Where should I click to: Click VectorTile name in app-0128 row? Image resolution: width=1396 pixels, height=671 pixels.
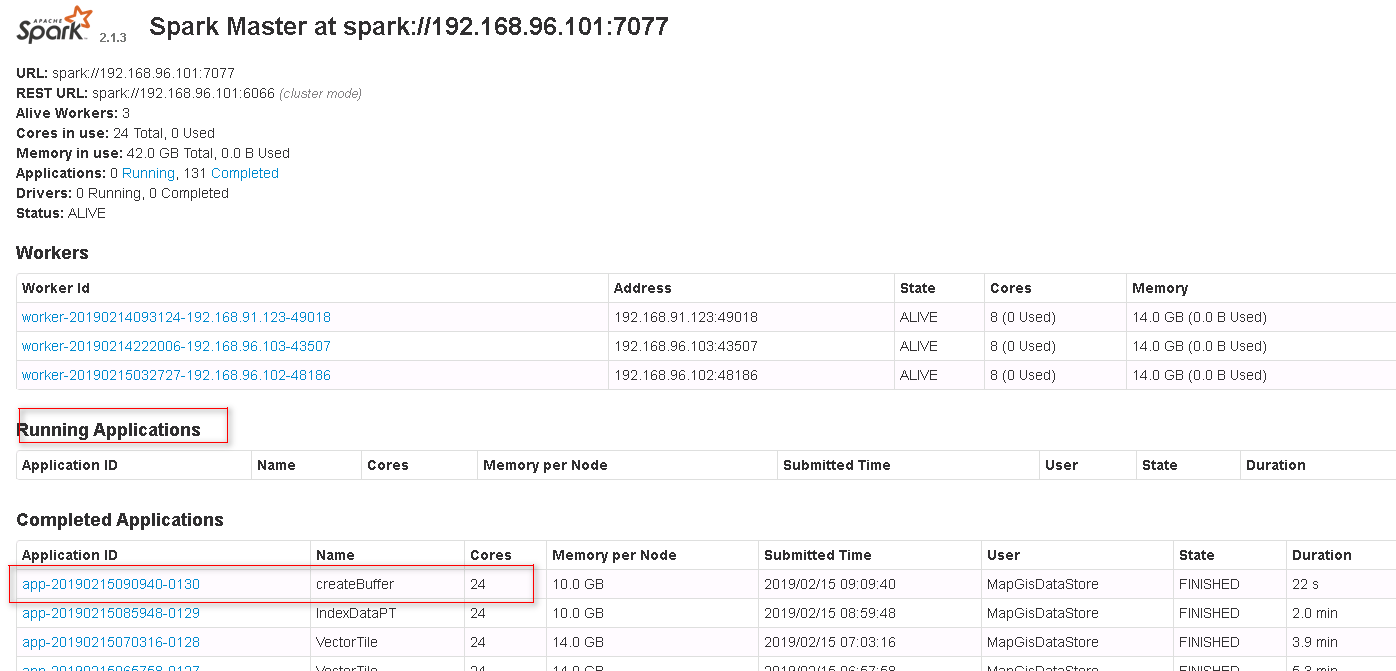click(347, 642)
